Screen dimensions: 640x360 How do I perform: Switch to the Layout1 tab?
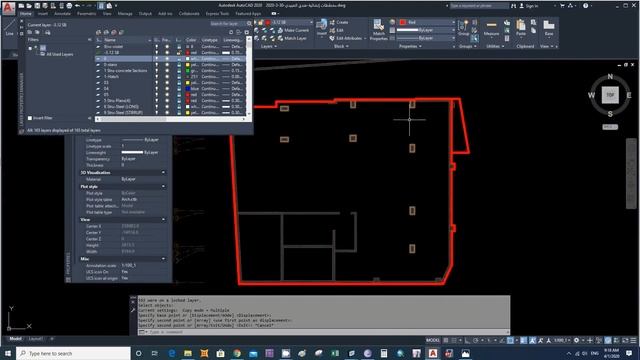(x=36, y=339)
